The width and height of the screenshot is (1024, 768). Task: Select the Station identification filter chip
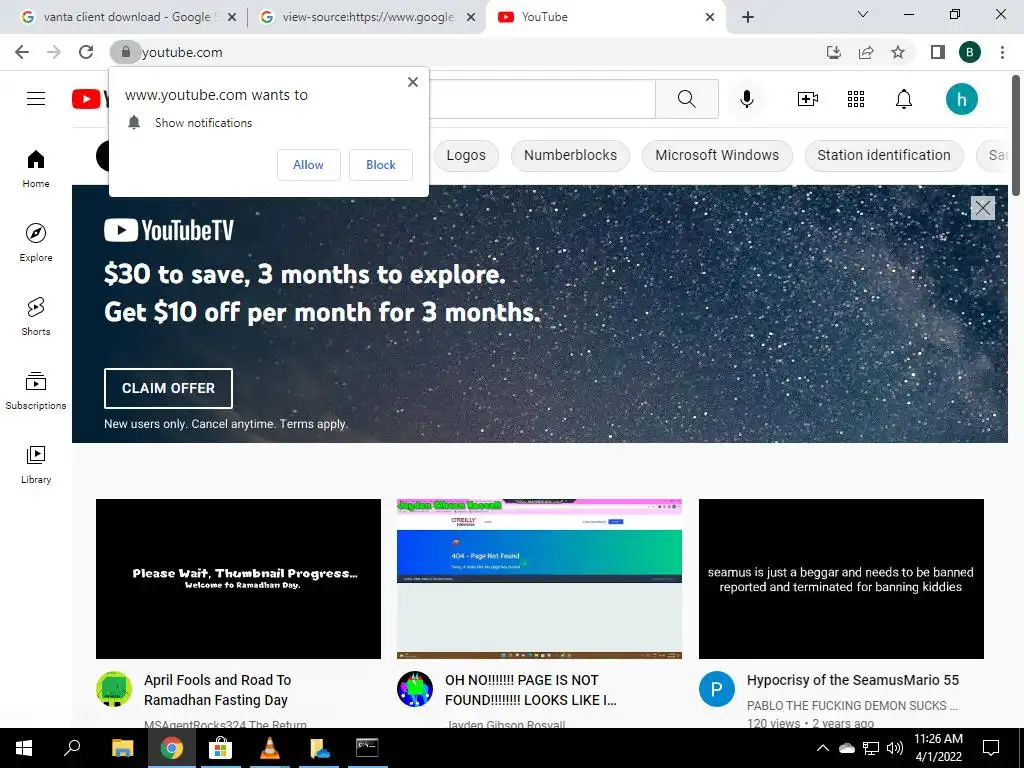pyautogui.click(x=884, y=155)
